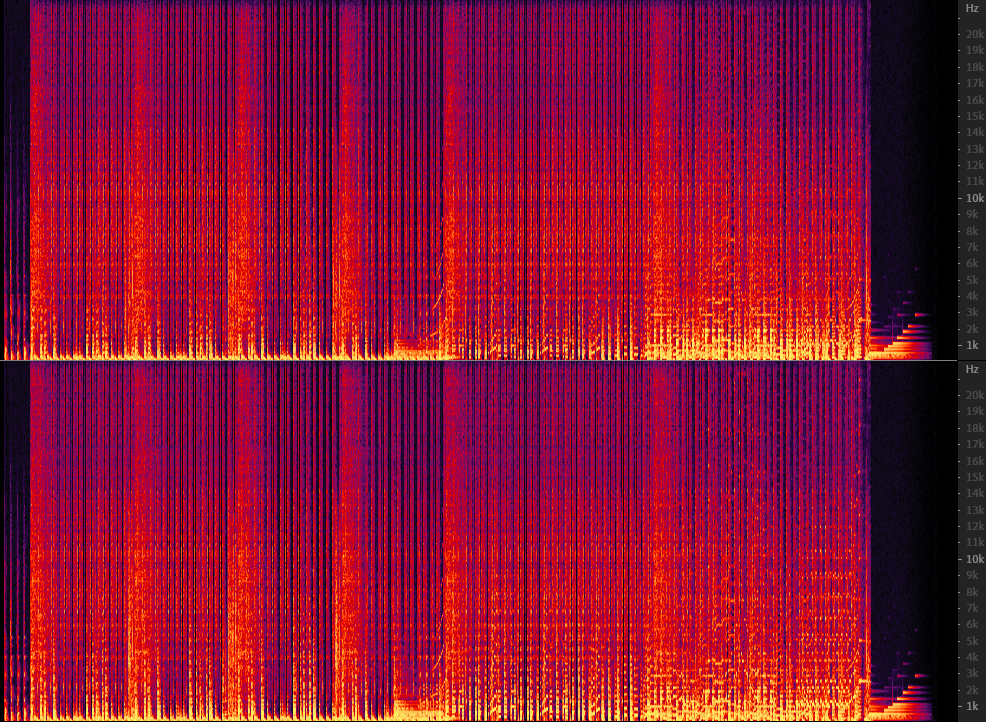
Task: Select the 20k mark on the top frequency ruler
Action: (x=974, y=34)
